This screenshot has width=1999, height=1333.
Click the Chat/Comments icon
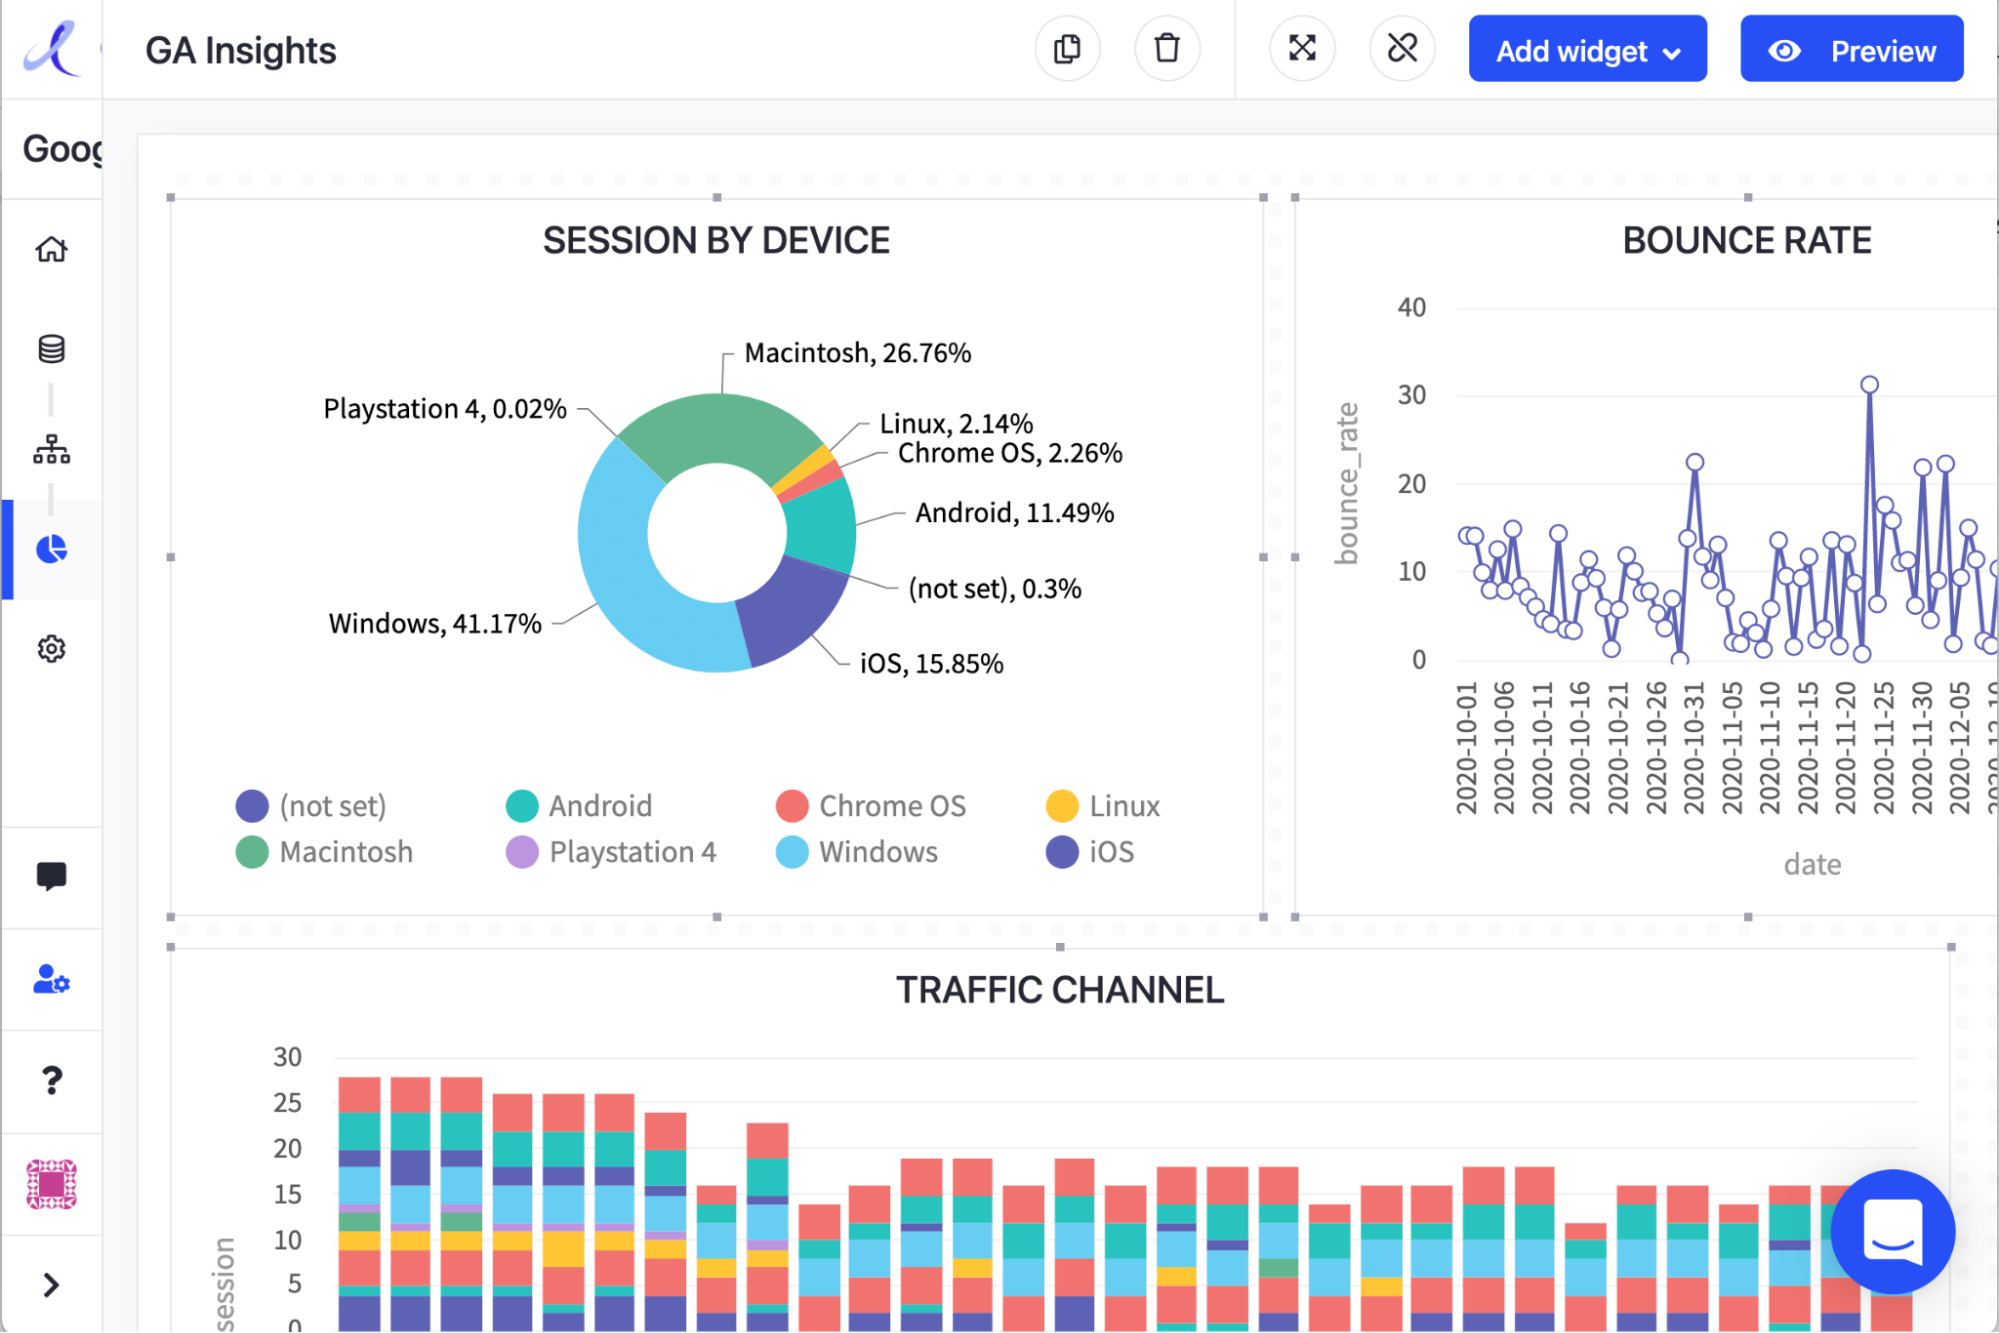coord(51,876)
